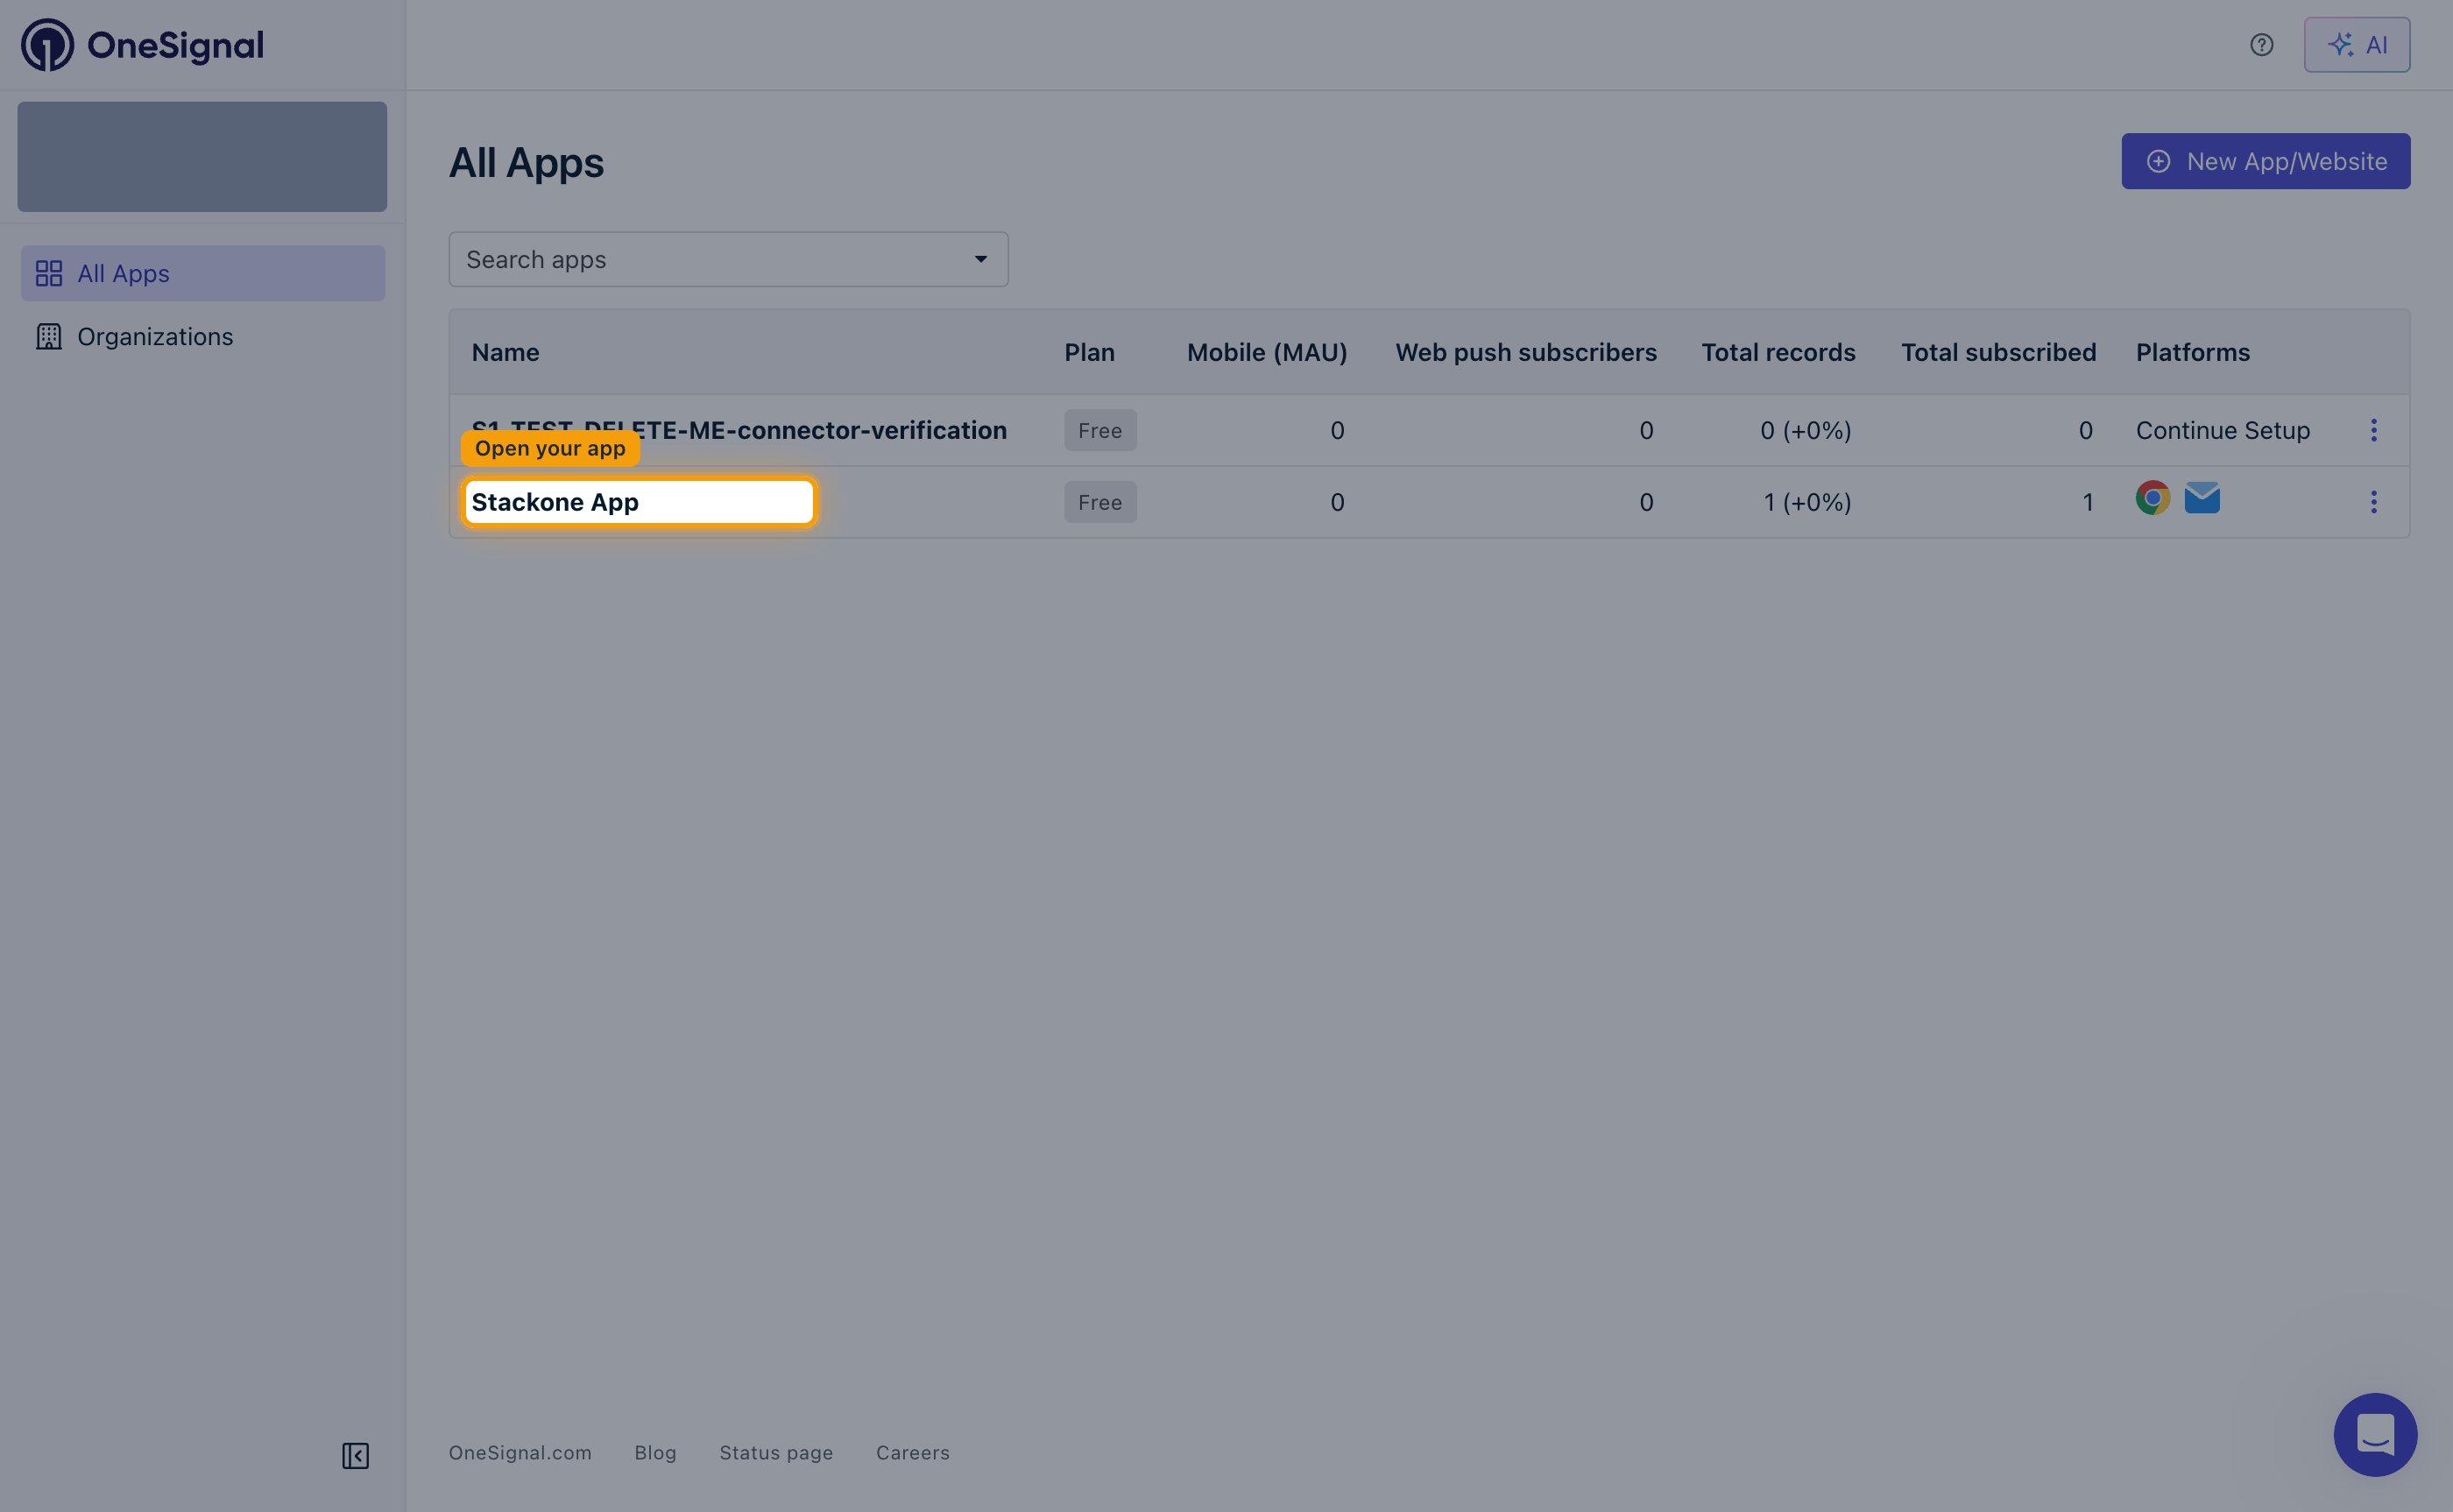This screenshot has width=2453, height=1512.
Task: Select All Apps in sidebar
Action: pyautogui.click(x=203, y=273)
